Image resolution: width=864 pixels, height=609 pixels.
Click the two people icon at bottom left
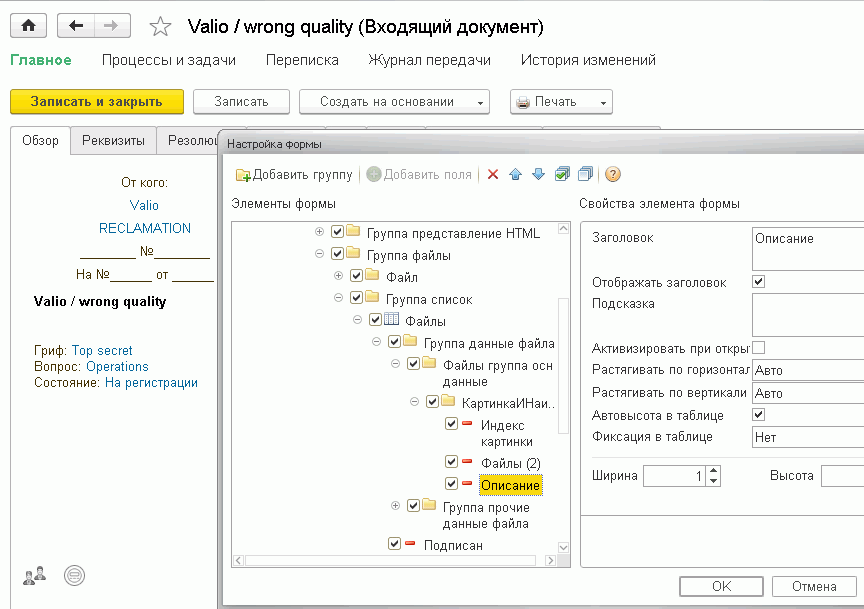[34, 576]
